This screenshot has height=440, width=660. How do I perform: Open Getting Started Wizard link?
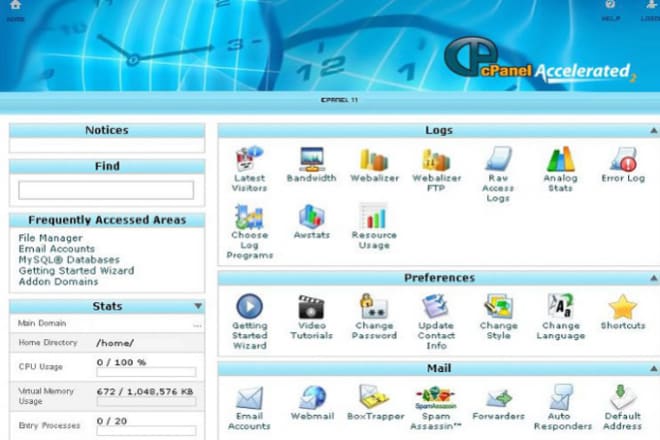tap(76, 271)
